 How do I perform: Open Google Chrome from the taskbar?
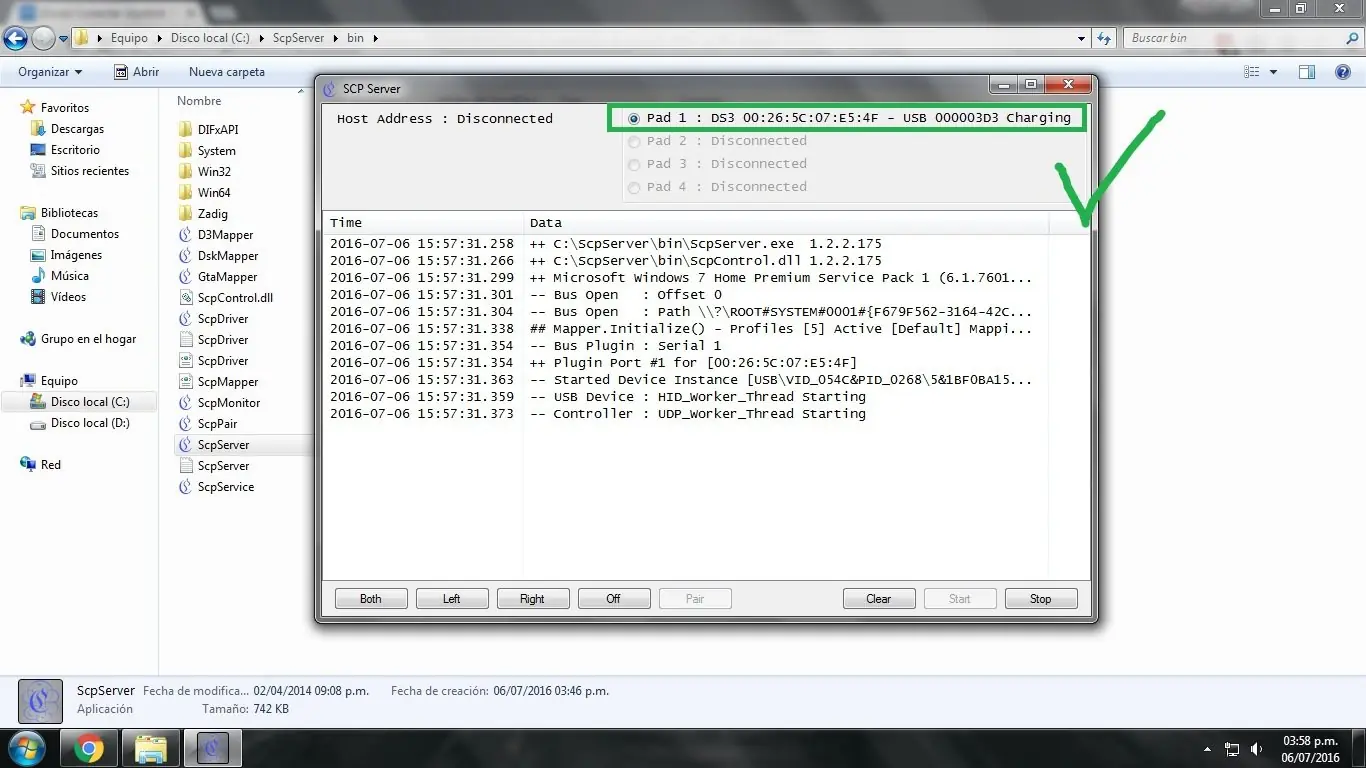[89, 748]
